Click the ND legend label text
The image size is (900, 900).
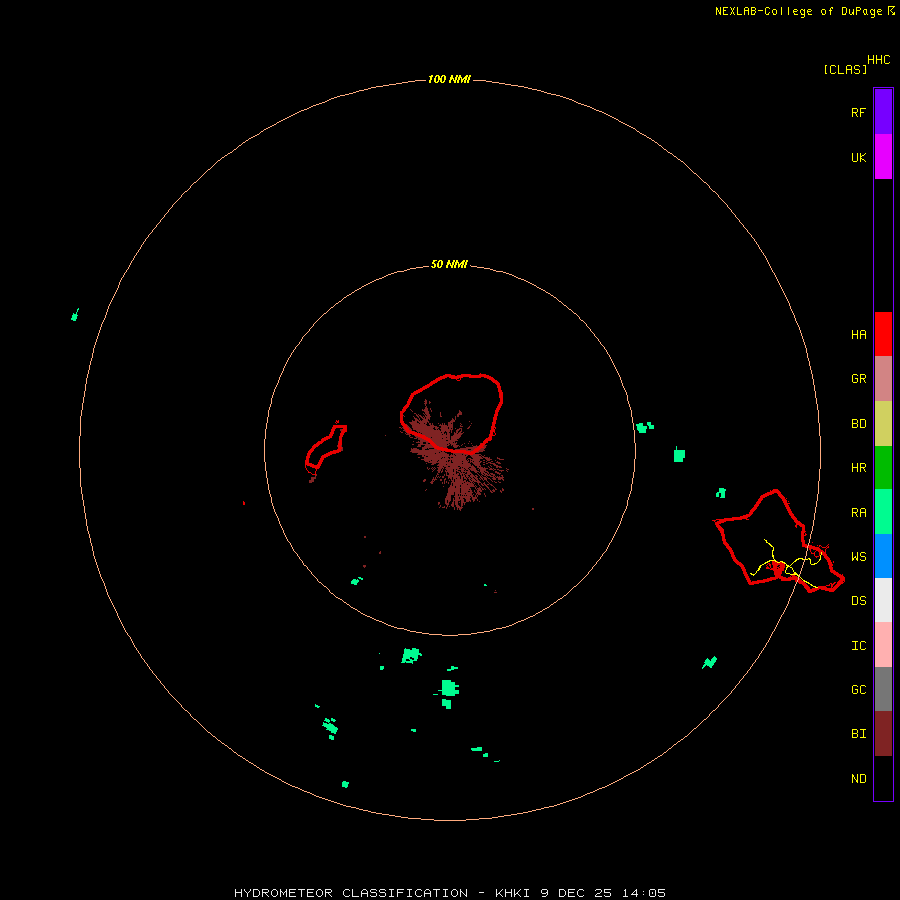click(x=859, y=779)
